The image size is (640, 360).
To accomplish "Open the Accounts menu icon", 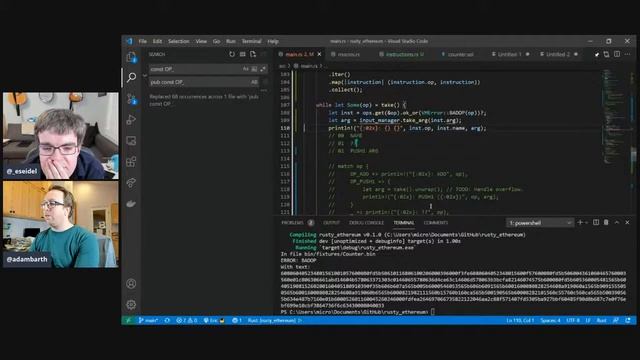I will point(131,283).
